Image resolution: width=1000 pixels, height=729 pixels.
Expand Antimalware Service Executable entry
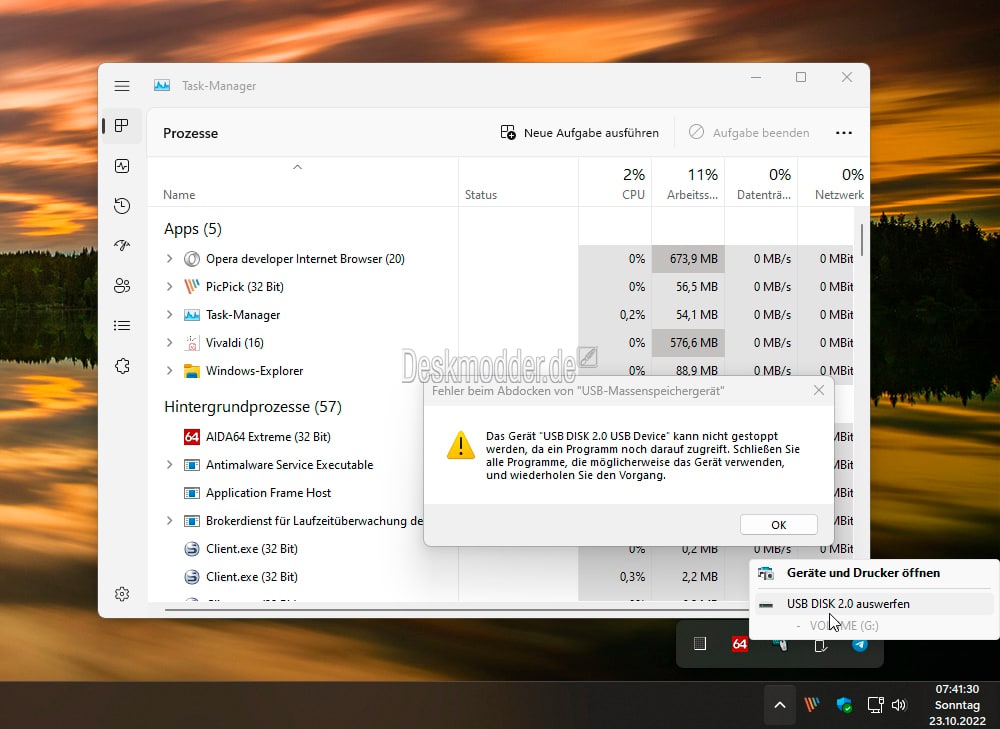169,465
